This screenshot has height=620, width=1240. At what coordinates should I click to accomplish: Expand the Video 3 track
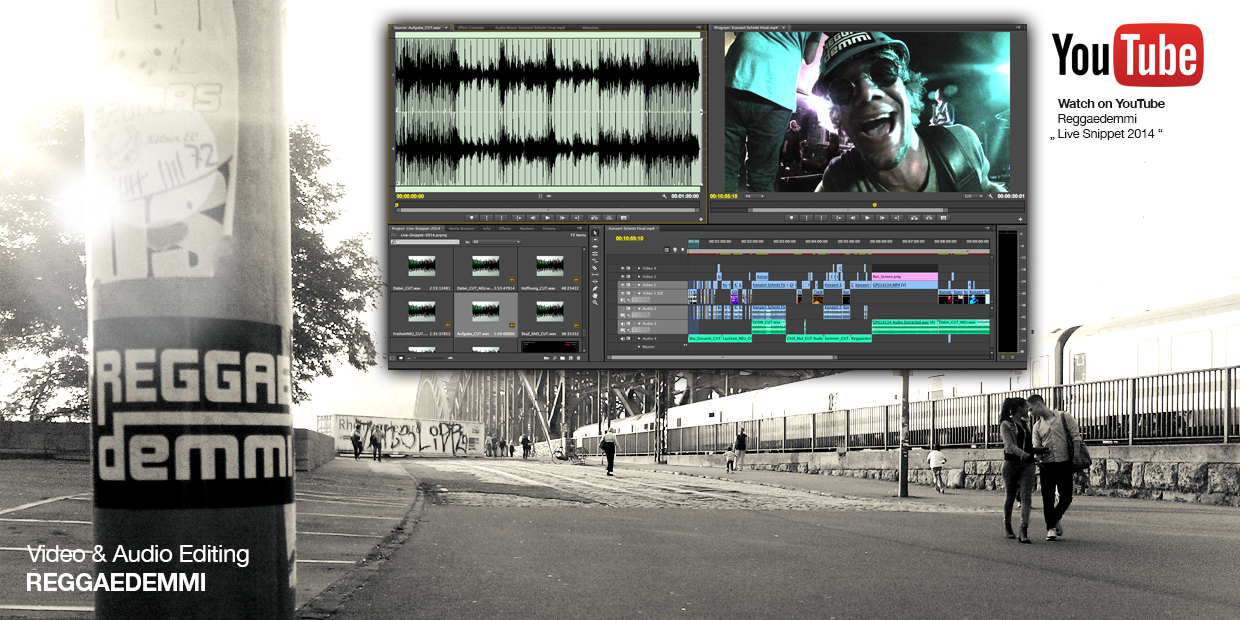[x=639, y=276]
